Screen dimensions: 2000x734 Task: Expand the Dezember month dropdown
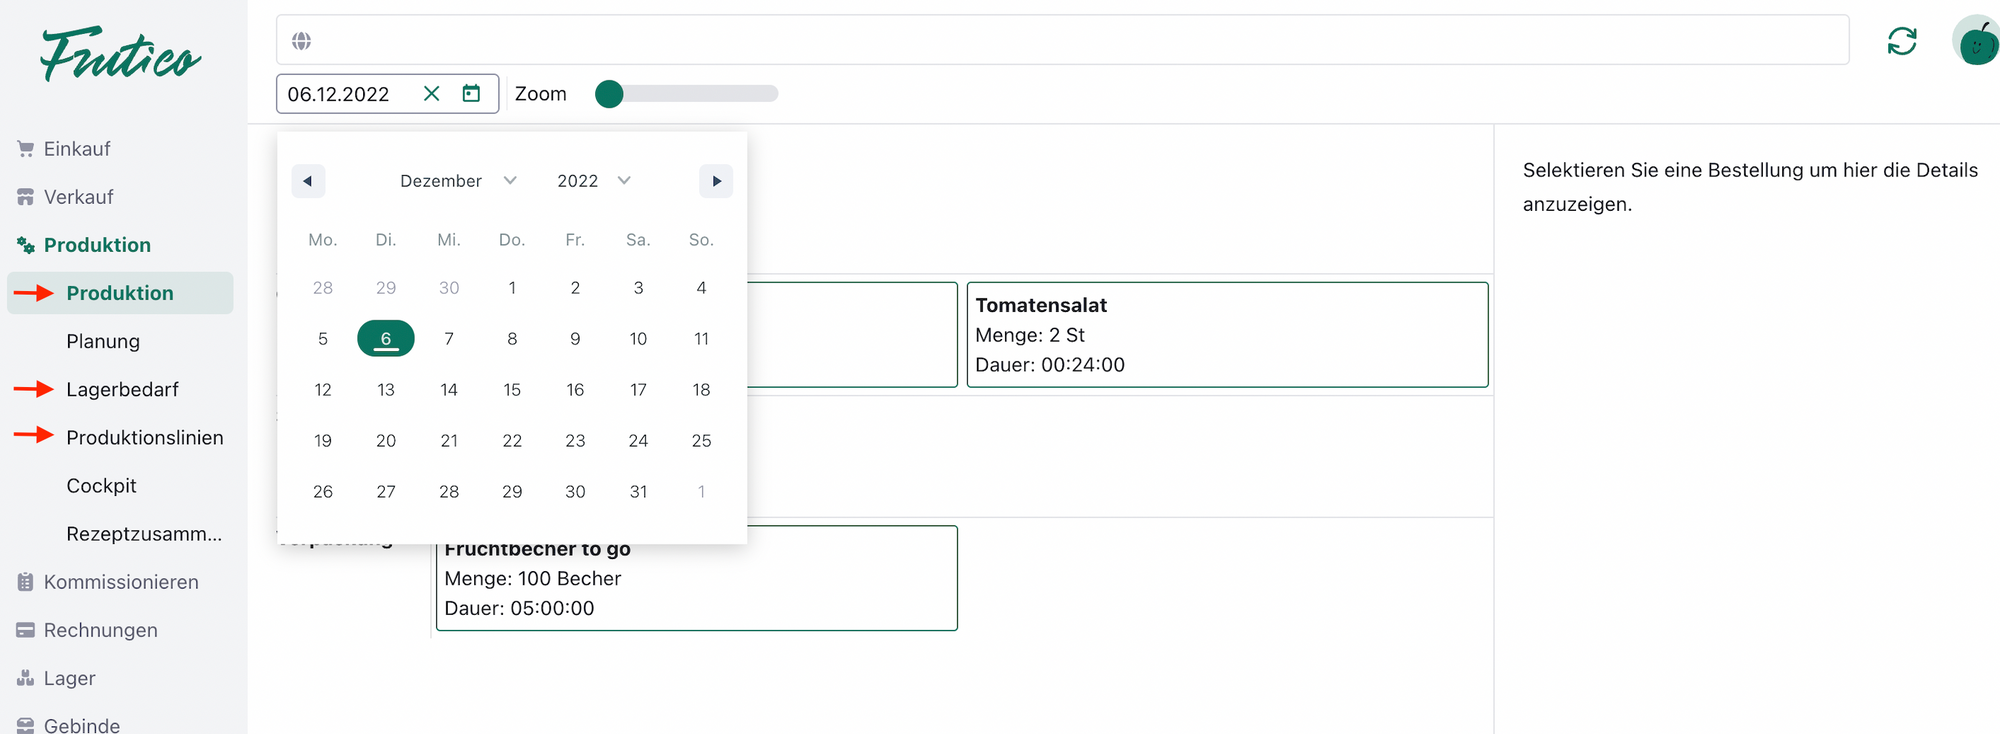pyautogui.click(x=458, y=181)
